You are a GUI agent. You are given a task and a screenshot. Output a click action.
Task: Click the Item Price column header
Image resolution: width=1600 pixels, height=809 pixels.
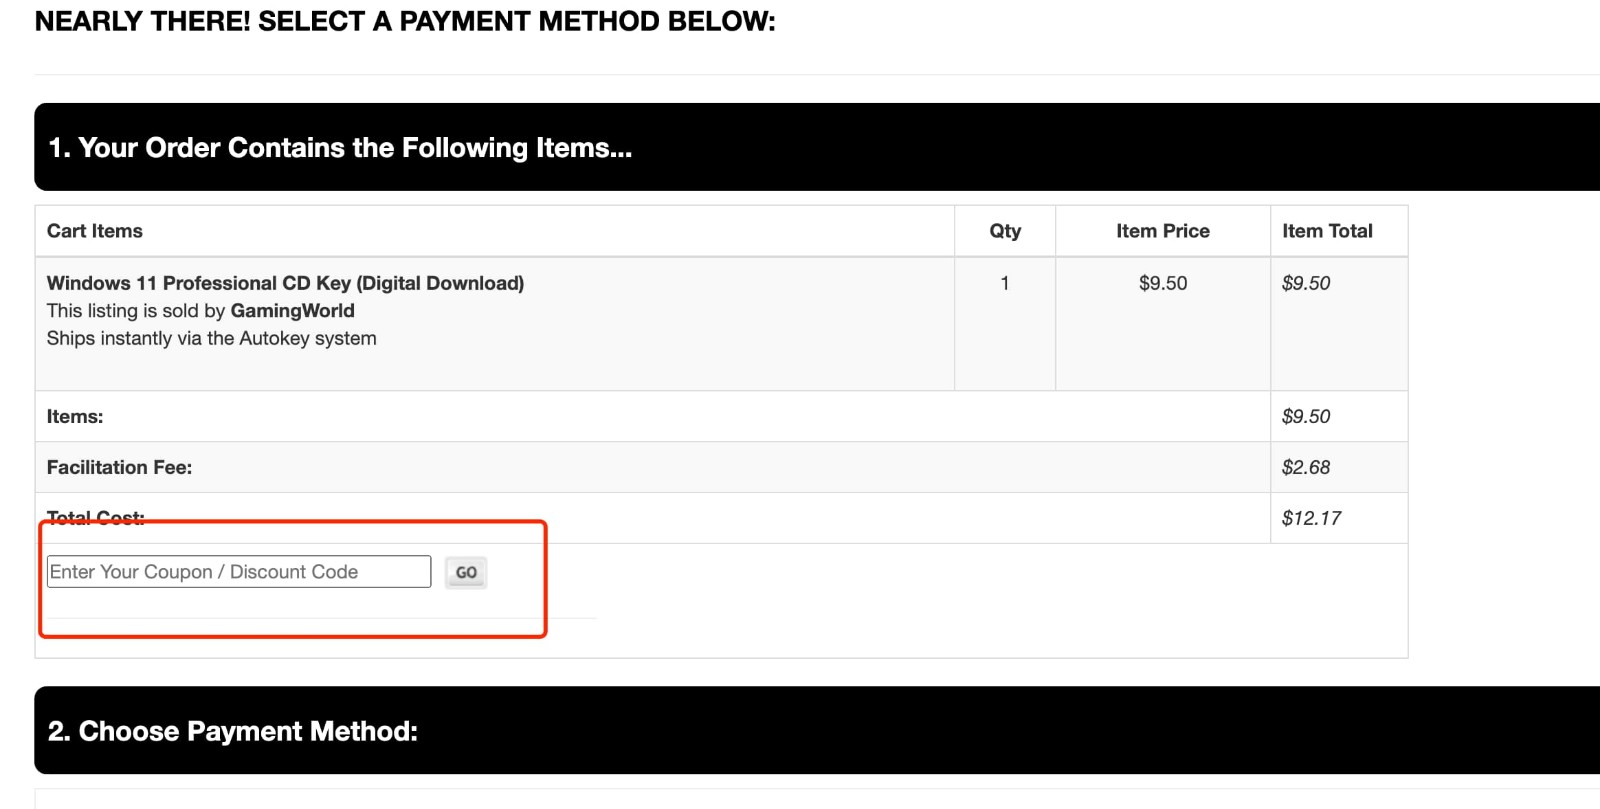click(1162, 230)
